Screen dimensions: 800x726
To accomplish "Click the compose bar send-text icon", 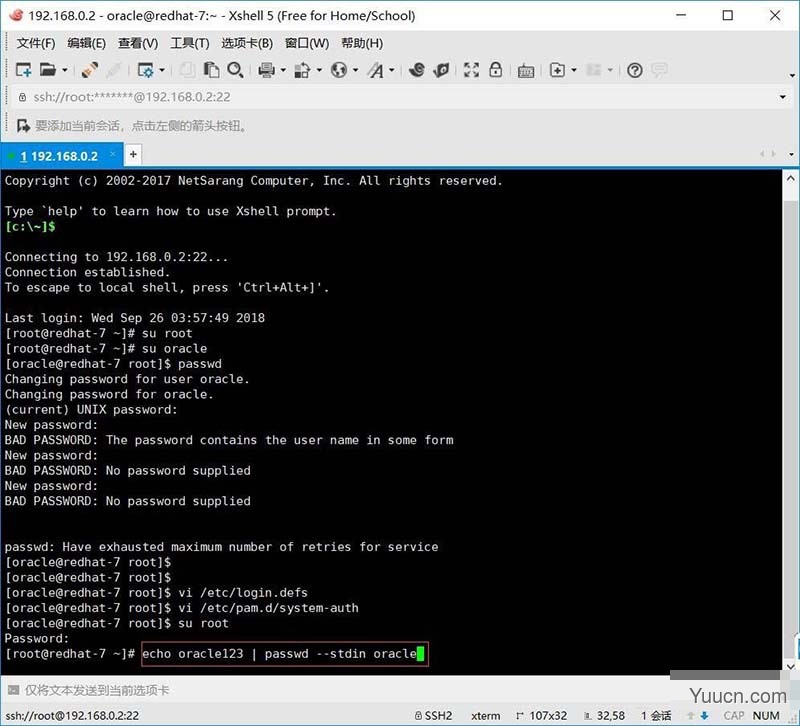I will coord(14,690).
